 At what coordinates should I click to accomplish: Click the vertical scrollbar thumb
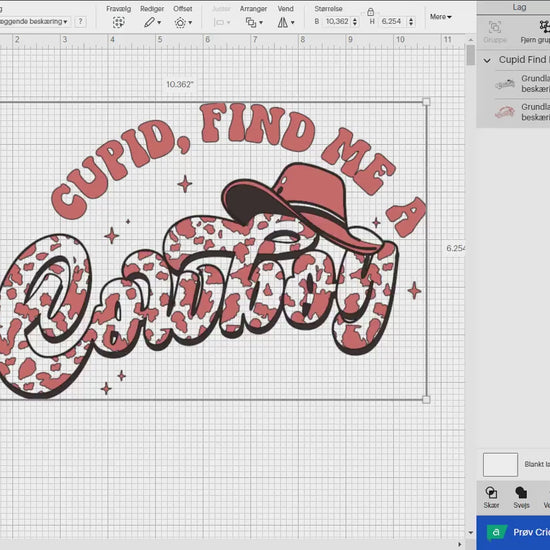pyautogui.click(x=471, y=55)
